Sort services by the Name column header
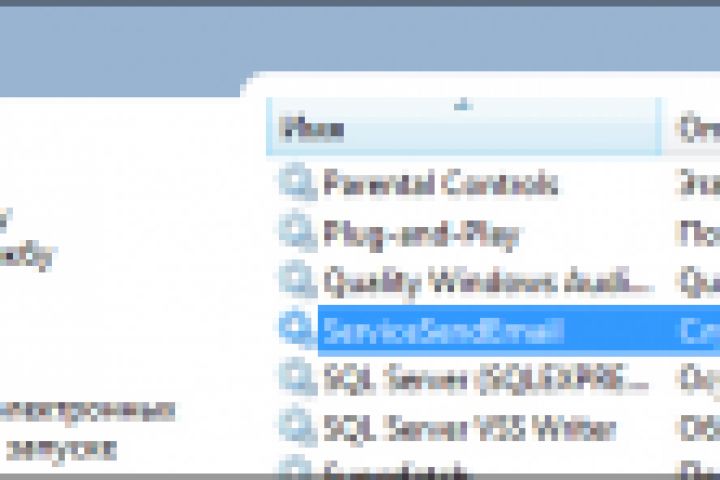Viewport: 720px width, 480px height. click(x=464, y=127)
